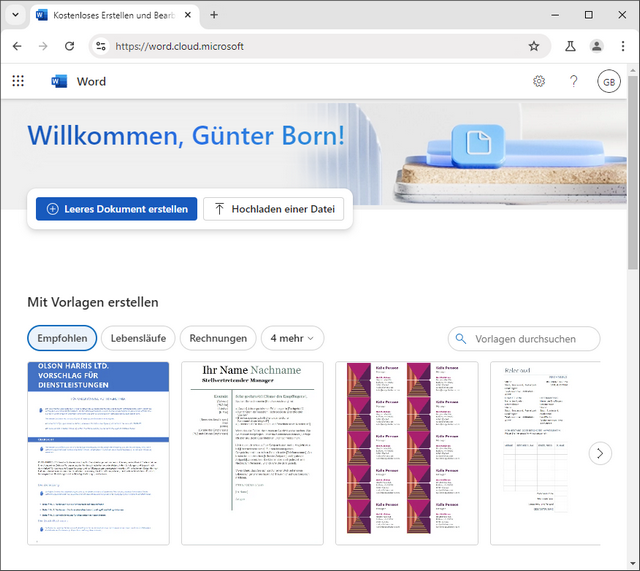The height and width of the screenshot is (571, 640).
Task: Click the address bar URL word.cloud.microsoft
Action: [180, 46]
